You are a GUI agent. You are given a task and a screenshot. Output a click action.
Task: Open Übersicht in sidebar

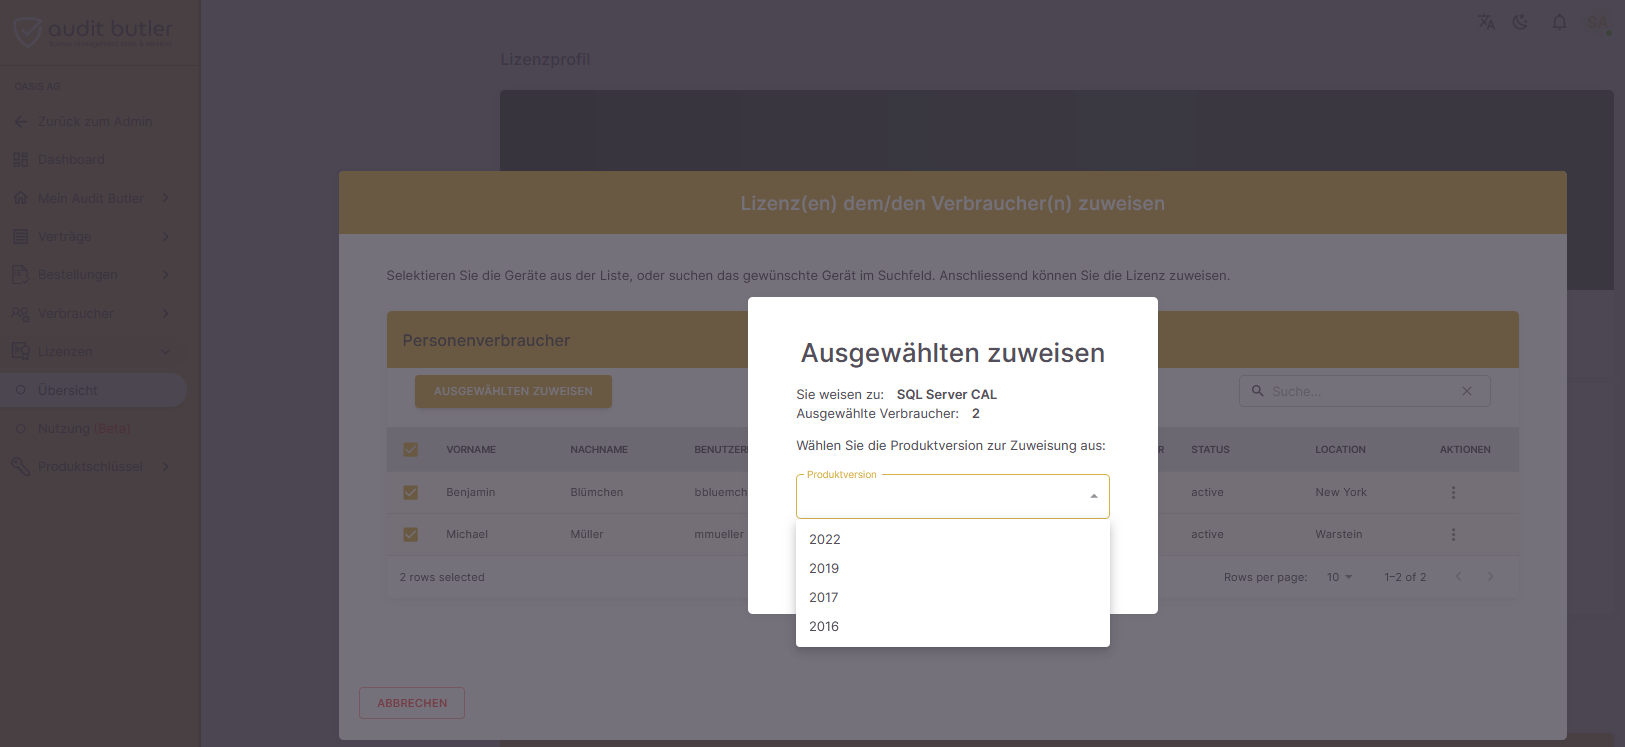(93, 391)
